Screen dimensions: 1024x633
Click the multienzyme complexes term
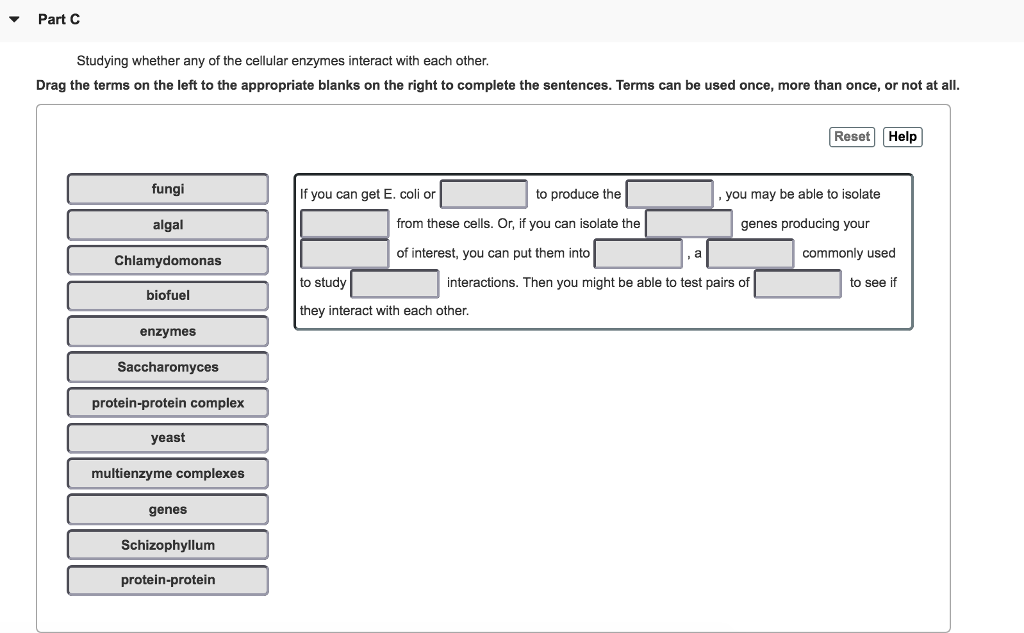[167, 473]
